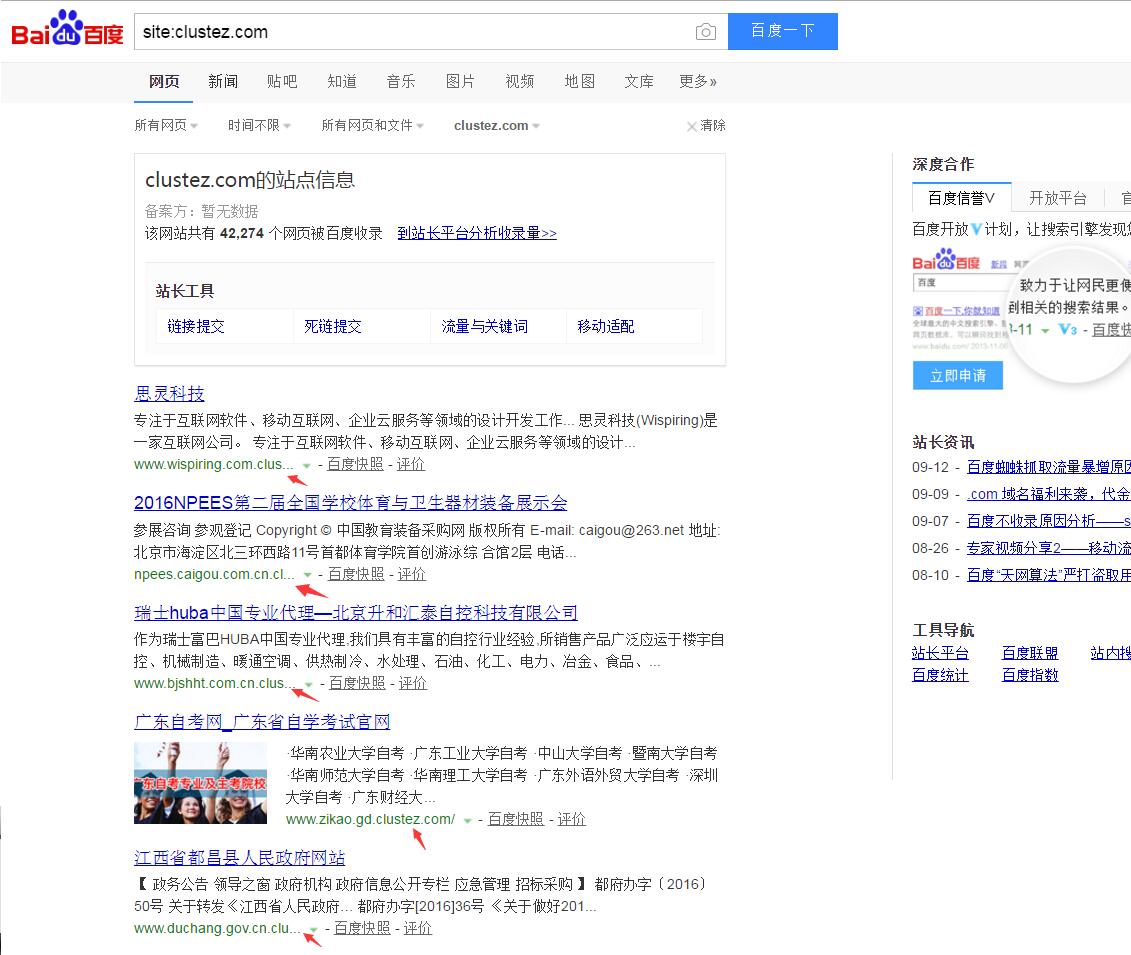Open the 思灵科技 search result
The width and height of the screenshot is (1131, 955).
tap(169, 394)
